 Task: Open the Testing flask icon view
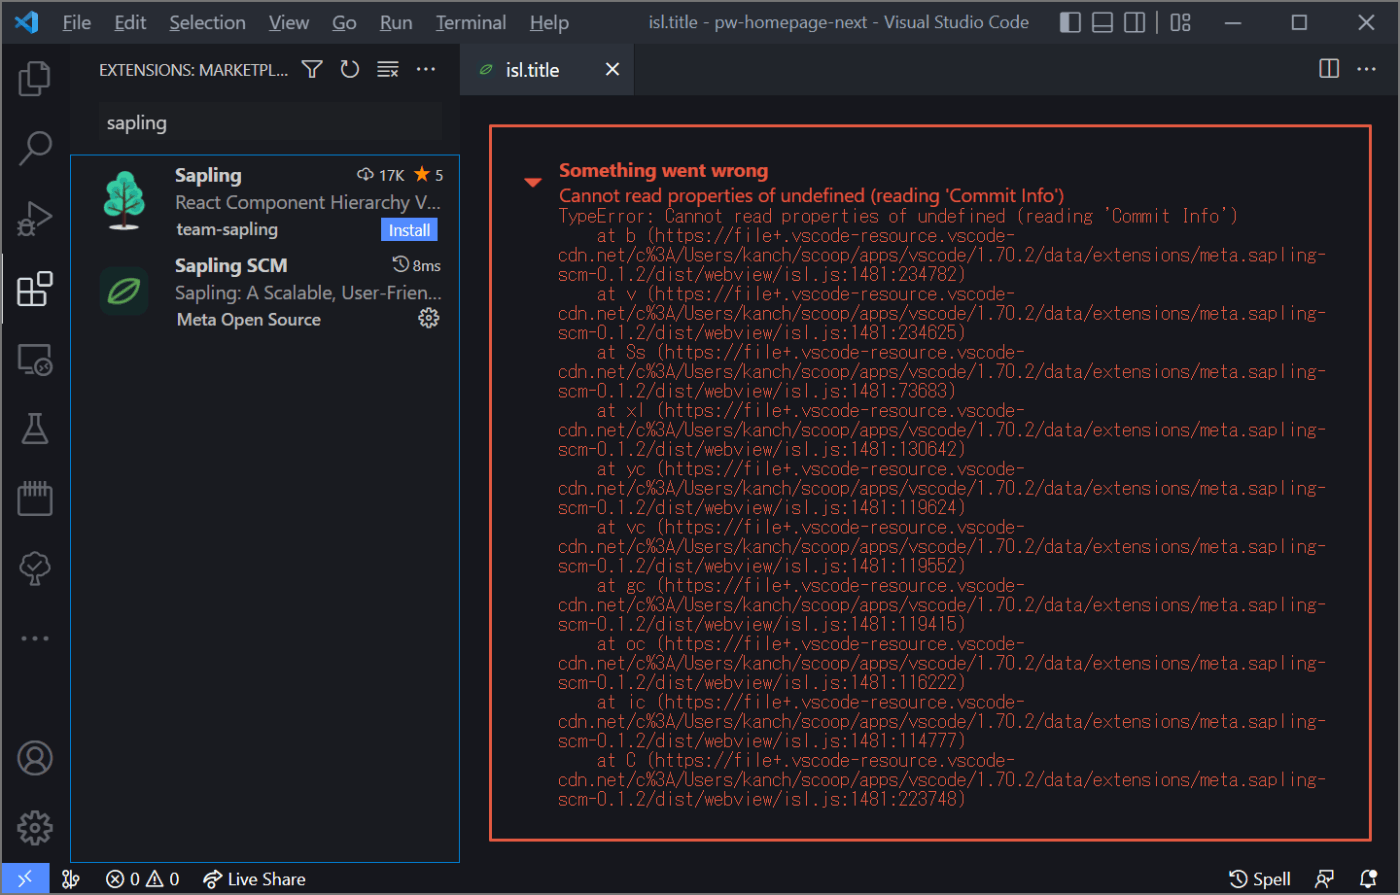point(35,429)
